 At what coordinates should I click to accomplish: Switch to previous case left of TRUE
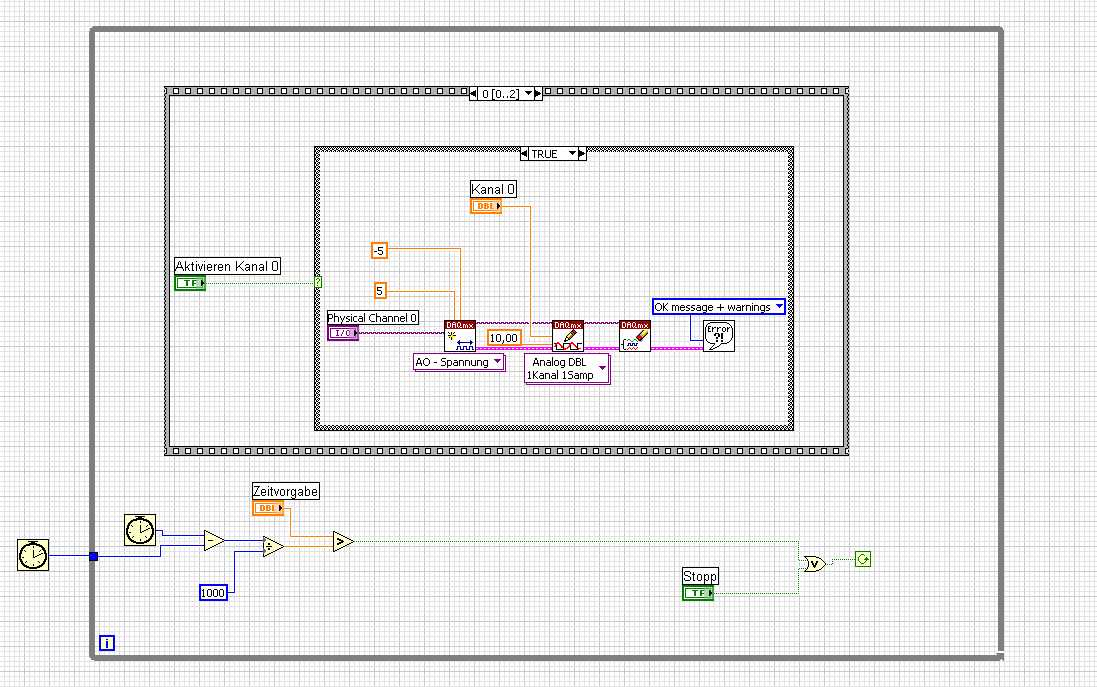525,154
